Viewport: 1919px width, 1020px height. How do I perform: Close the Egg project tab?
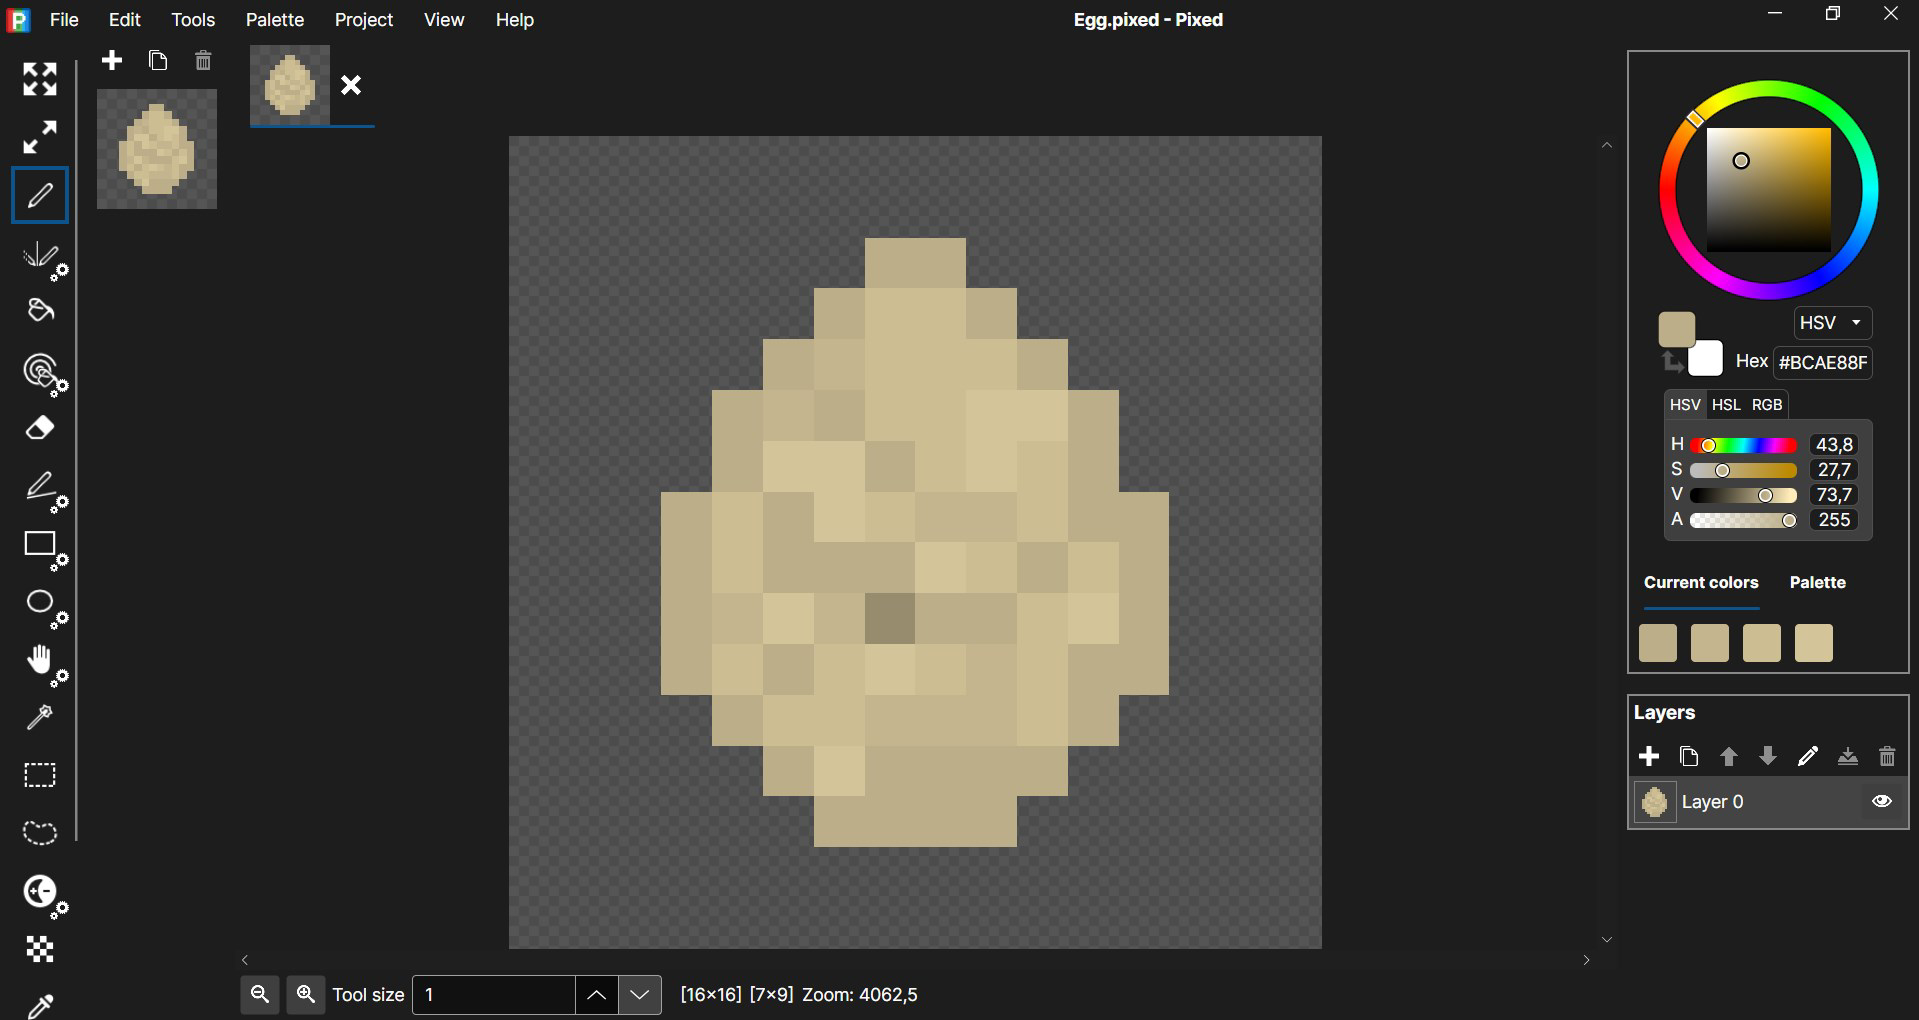352,86
